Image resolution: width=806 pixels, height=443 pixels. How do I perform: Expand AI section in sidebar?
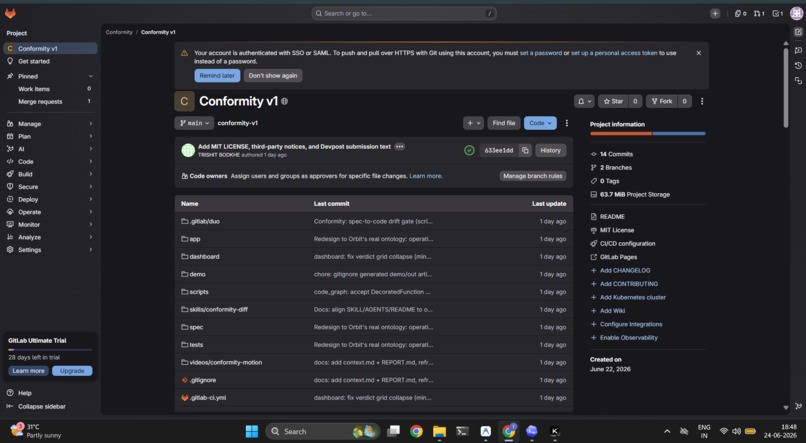(50, 149)
